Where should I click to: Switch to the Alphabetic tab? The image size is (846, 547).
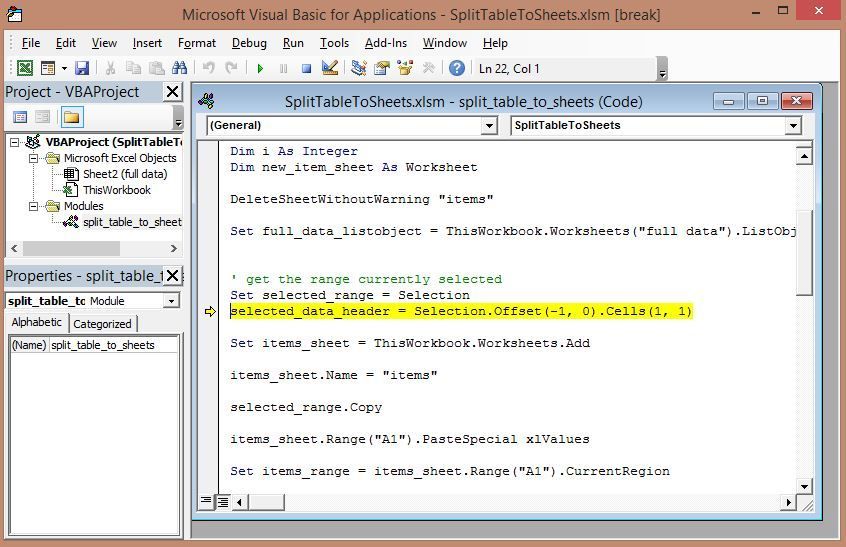pos(37,323)
